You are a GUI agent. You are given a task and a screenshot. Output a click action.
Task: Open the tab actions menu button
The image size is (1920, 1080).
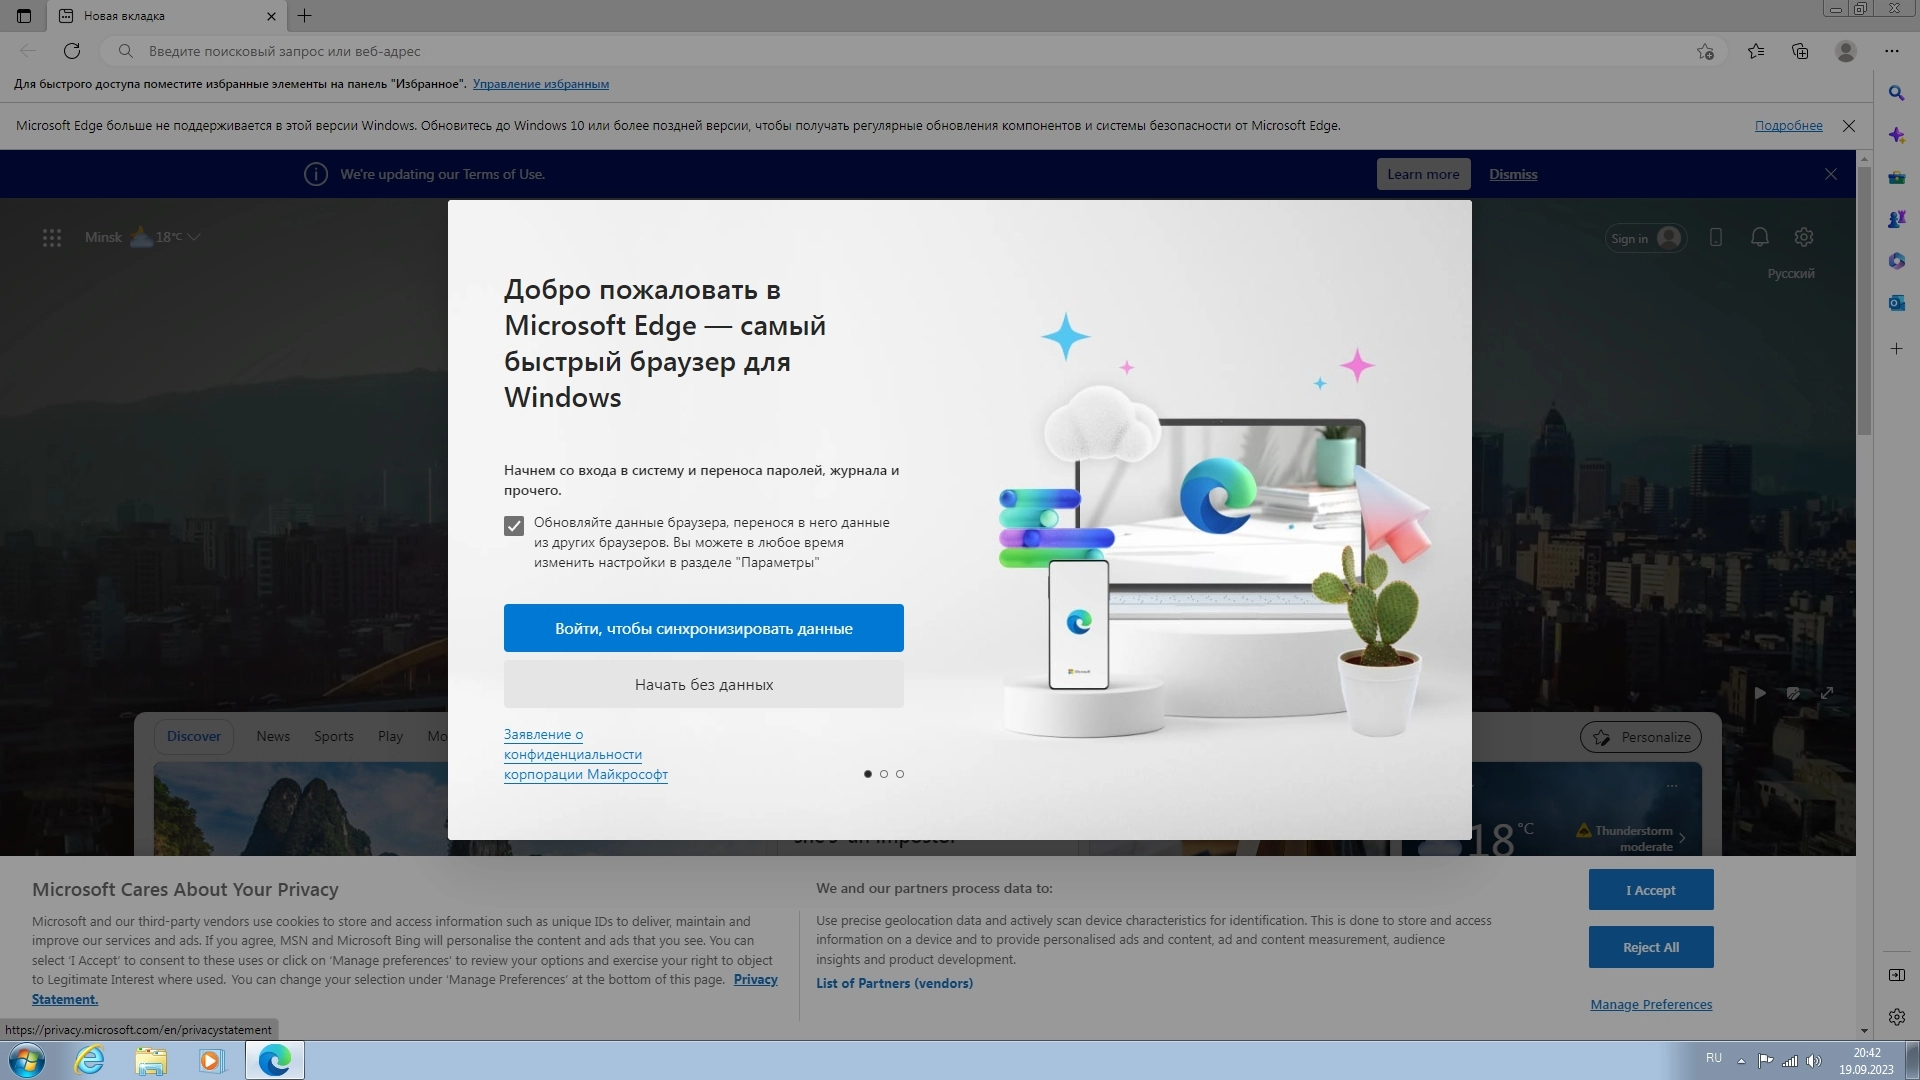click(24, 16)
